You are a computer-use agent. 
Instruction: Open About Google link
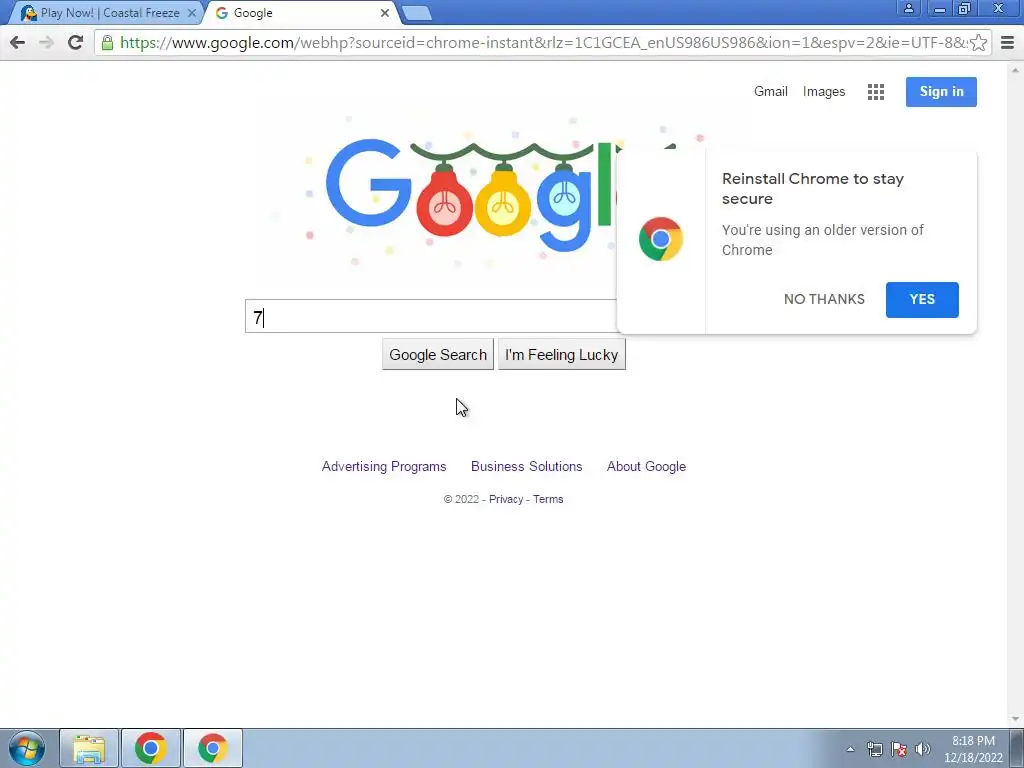click(647, 466)
